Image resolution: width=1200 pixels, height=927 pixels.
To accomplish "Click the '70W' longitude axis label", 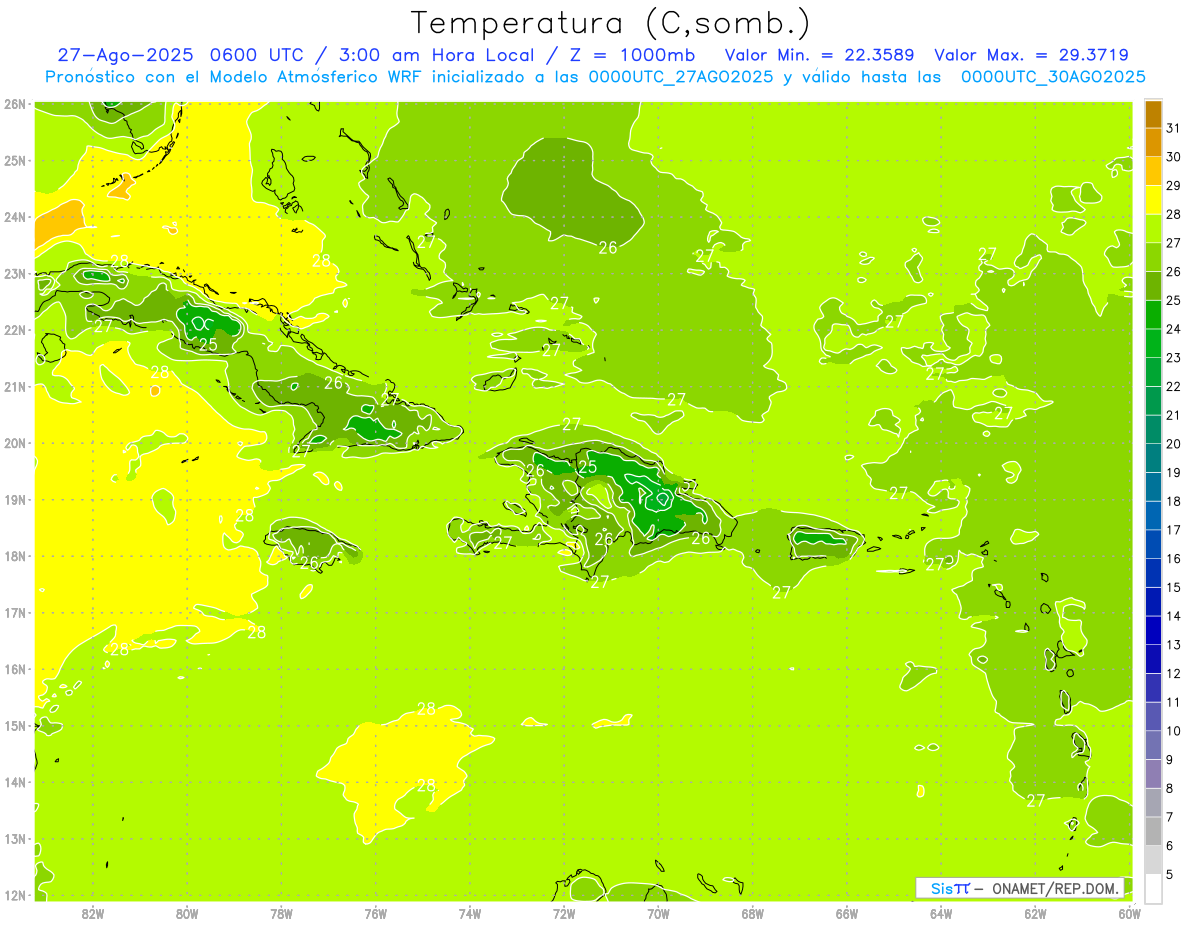I will pyautogui.click(x=658, y=913).
